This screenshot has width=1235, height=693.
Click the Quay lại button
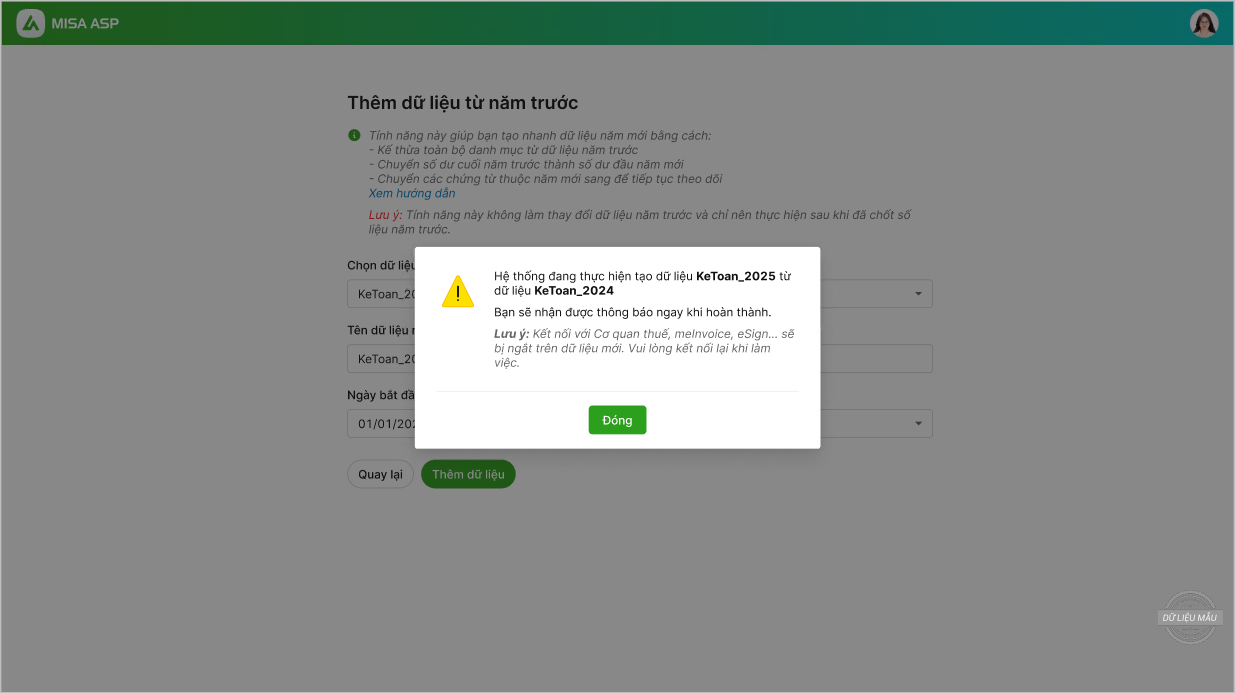tap(380, 474)
